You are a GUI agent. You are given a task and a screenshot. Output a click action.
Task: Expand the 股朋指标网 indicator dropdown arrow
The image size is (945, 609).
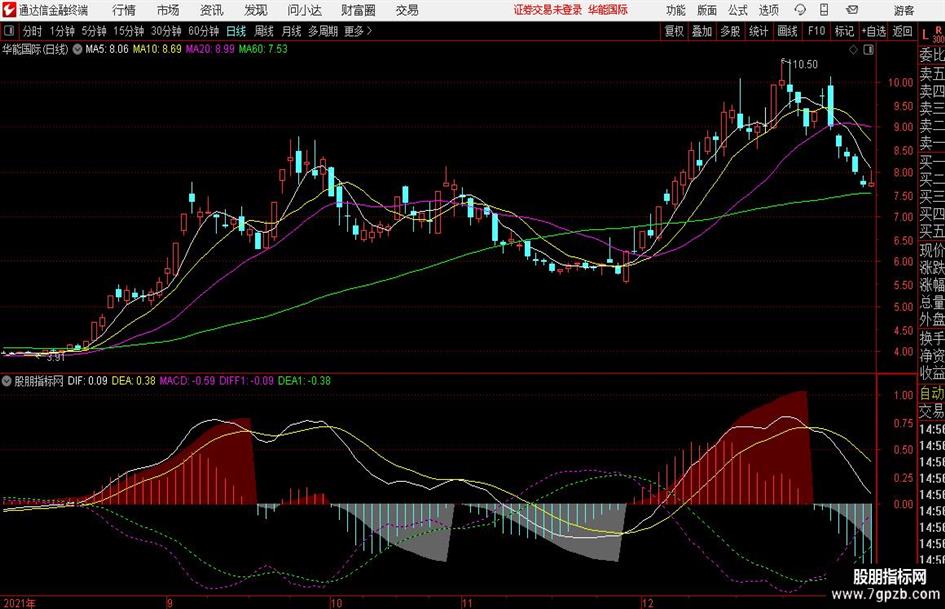click(x=7, y=381)
